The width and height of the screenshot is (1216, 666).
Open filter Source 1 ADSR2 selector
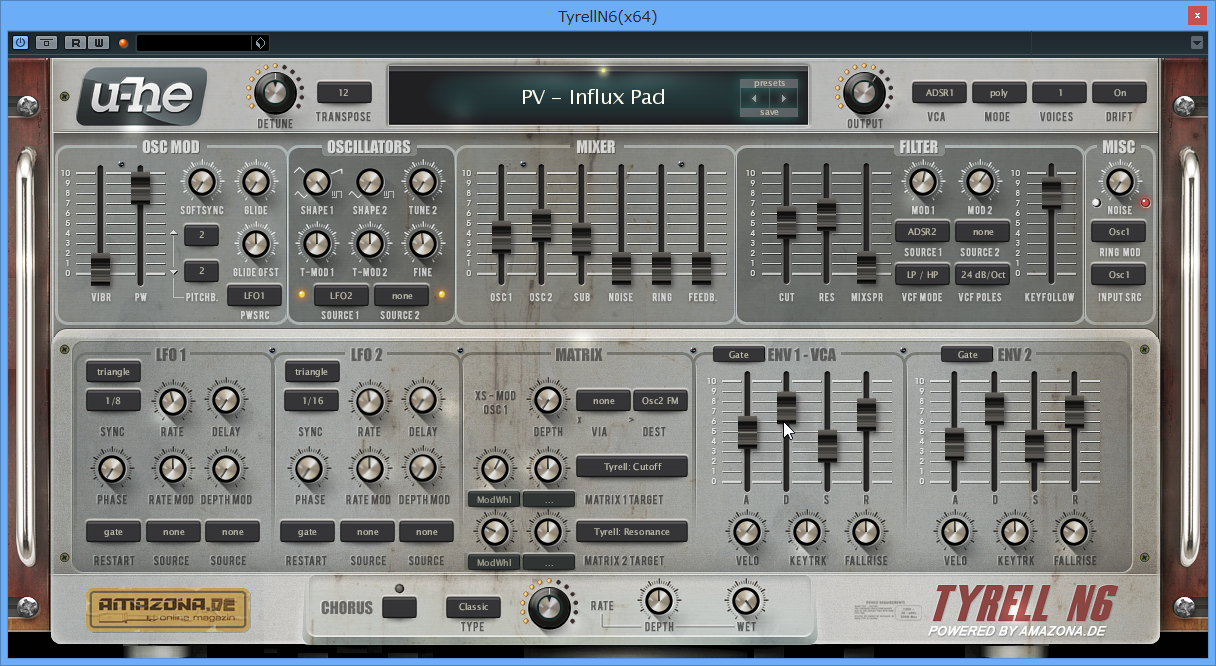tap(922, 232)
